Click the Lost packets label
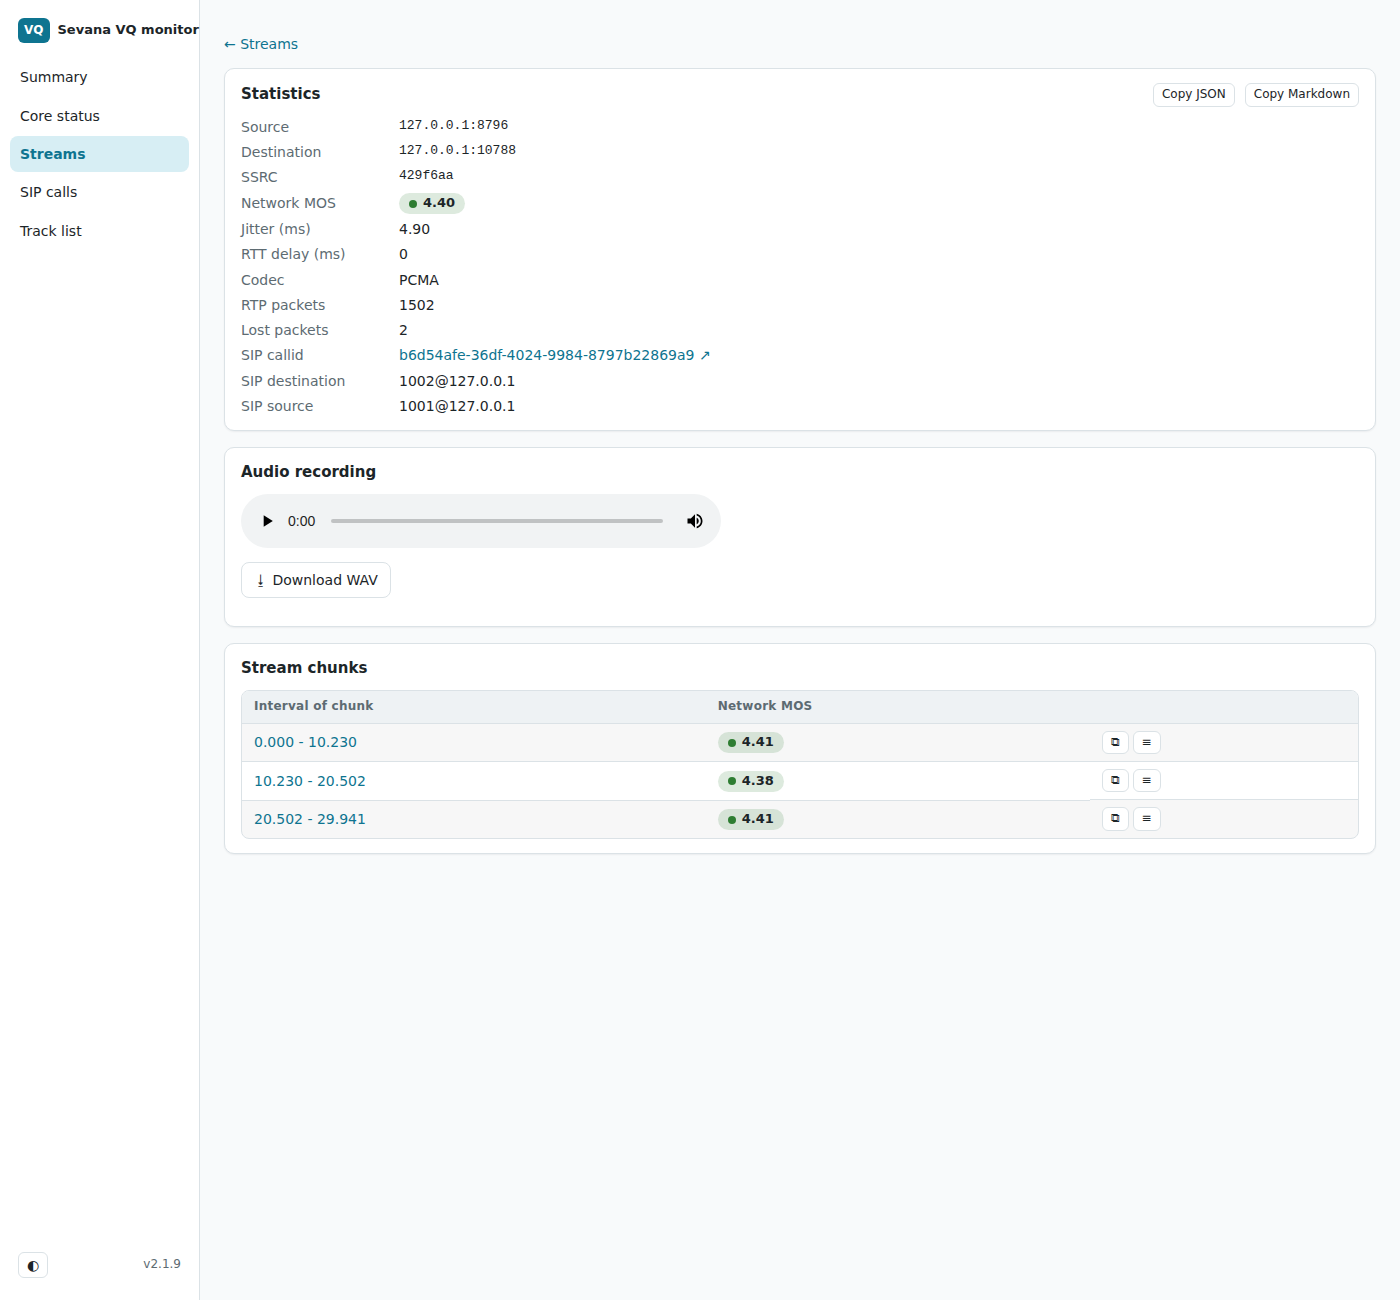This screenshot has width=1400, height=1300. 285,330
